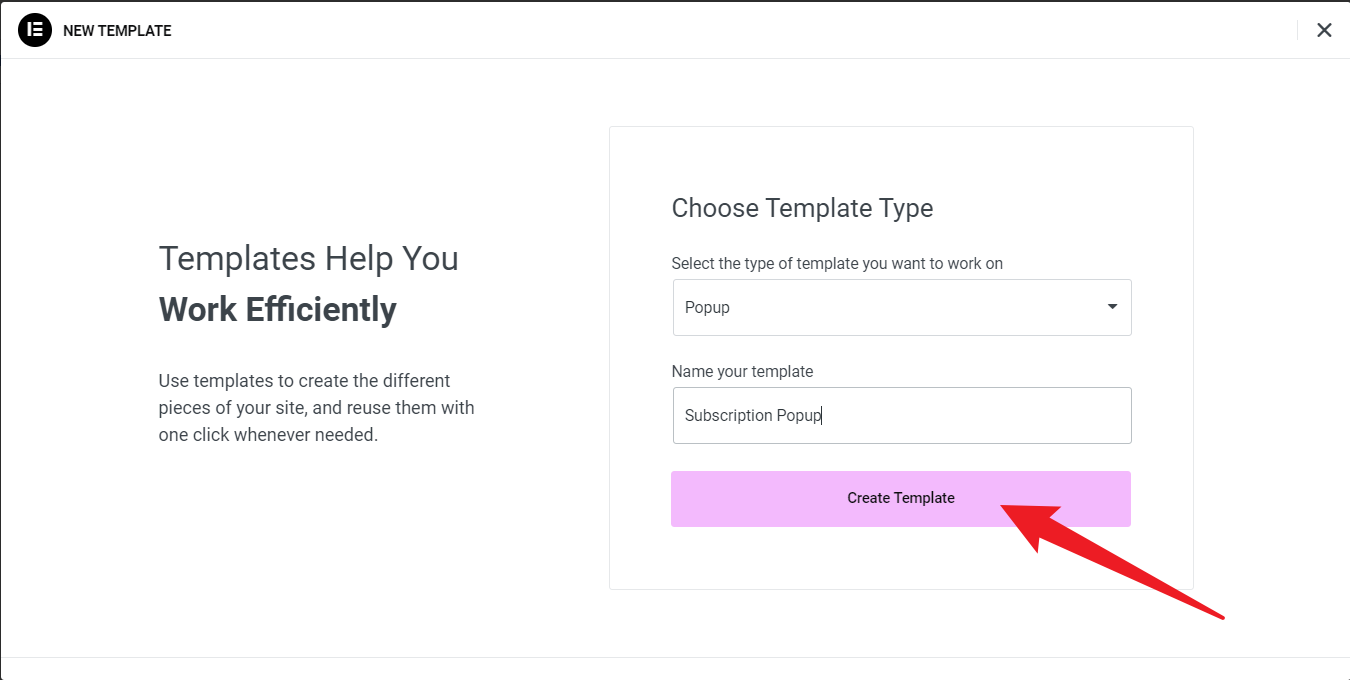Close the New Template dialog

click(x=1324, y=30)
